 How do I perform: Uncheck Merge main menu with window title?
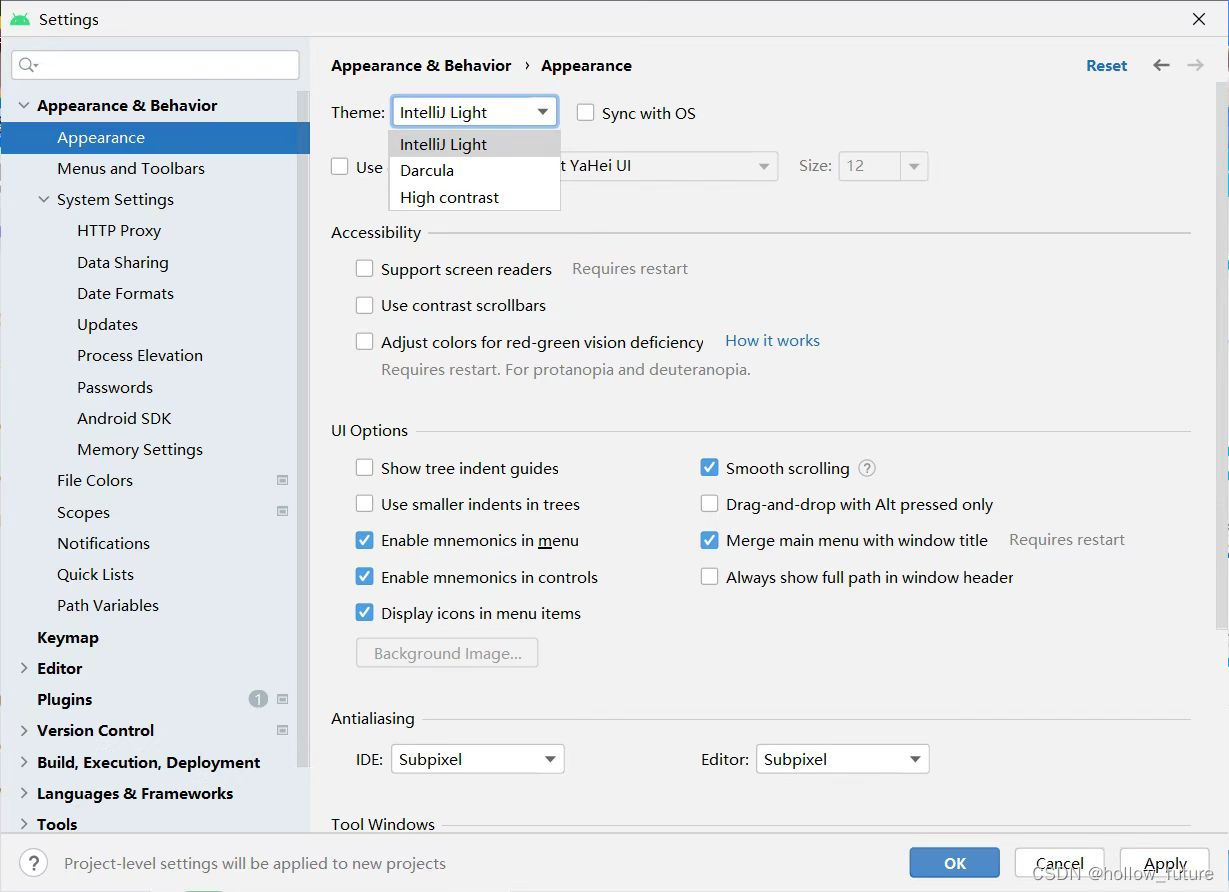[710, 540]
